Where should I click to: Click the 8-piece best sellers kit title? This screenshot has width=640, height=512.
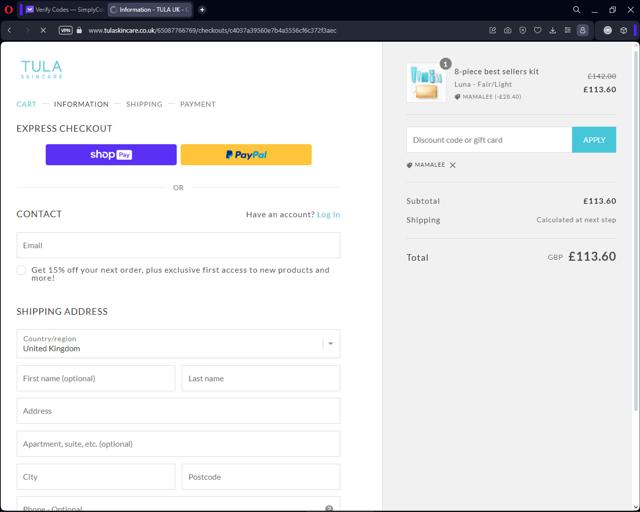point(496,71)
